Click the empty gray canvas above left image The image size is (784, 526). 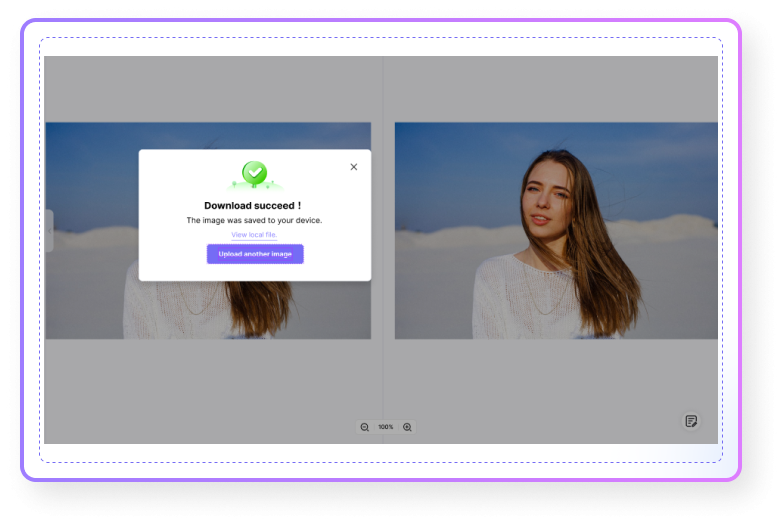200,88
